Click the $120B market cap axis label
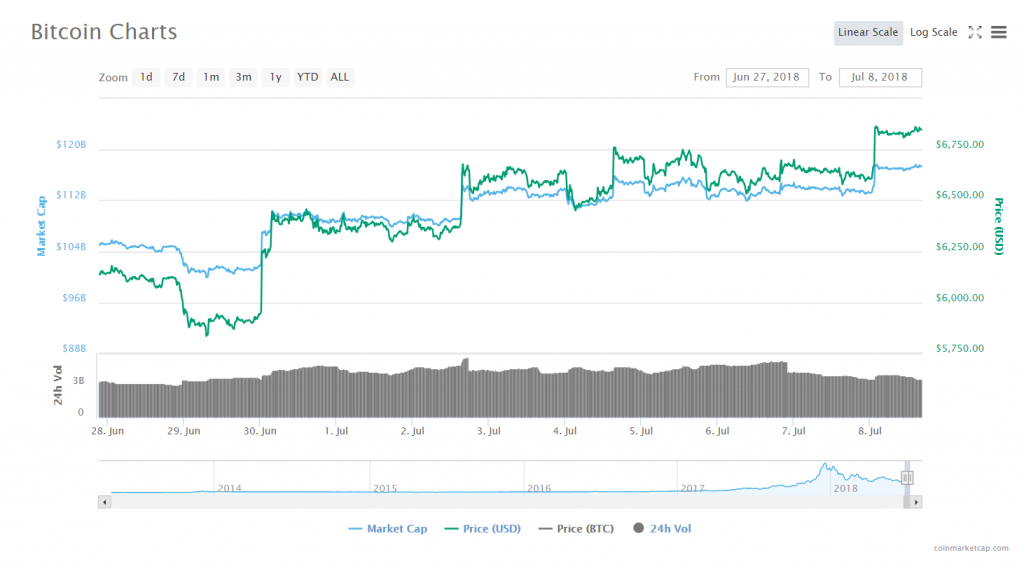 click(x=71, y=144)
